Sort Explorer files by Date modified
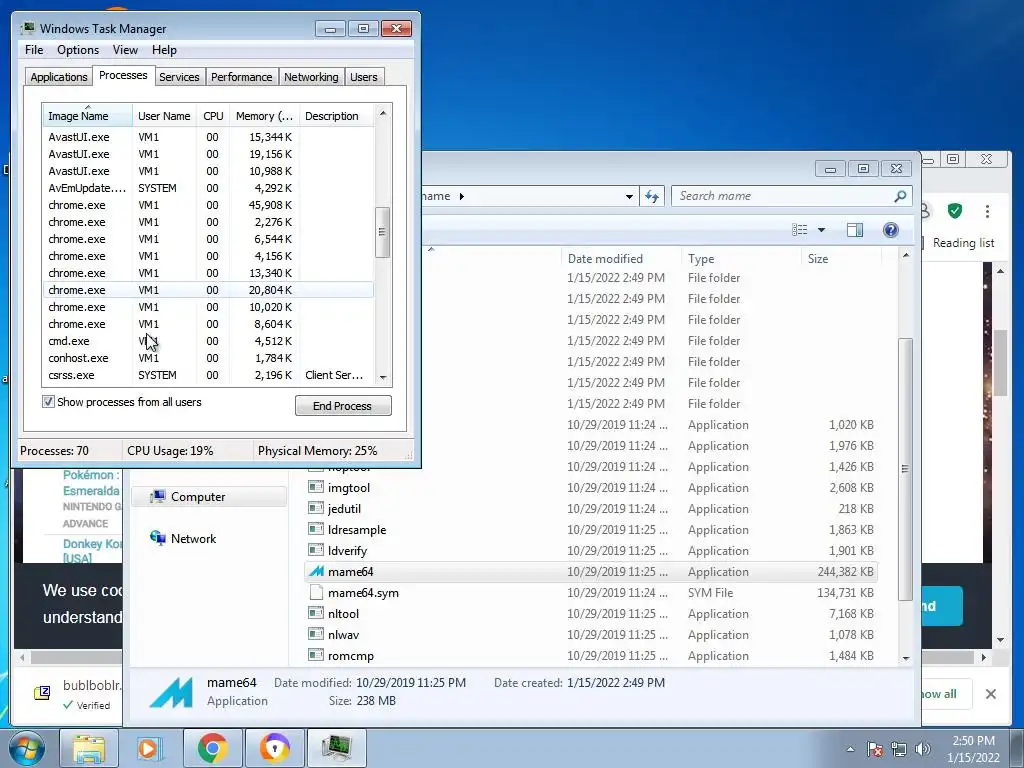The image size is (1024, 768). pos(620,259)
